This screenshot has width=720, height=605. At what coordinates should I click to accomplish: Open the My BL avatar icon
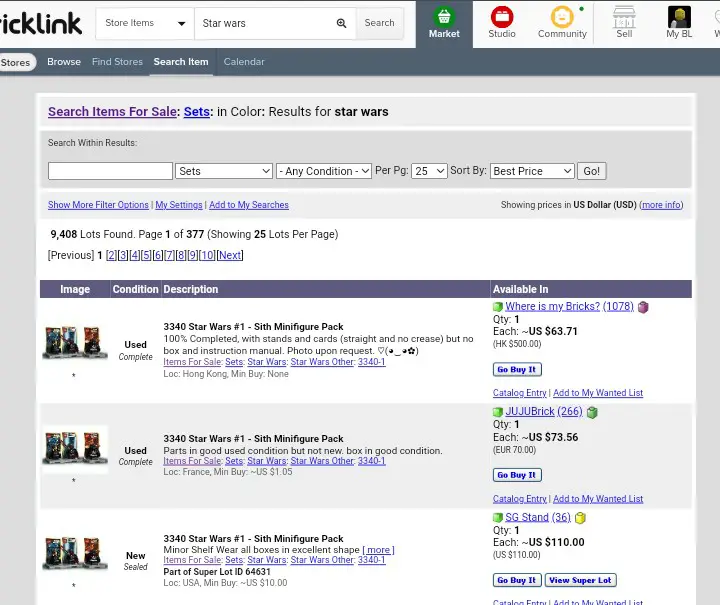679,17
